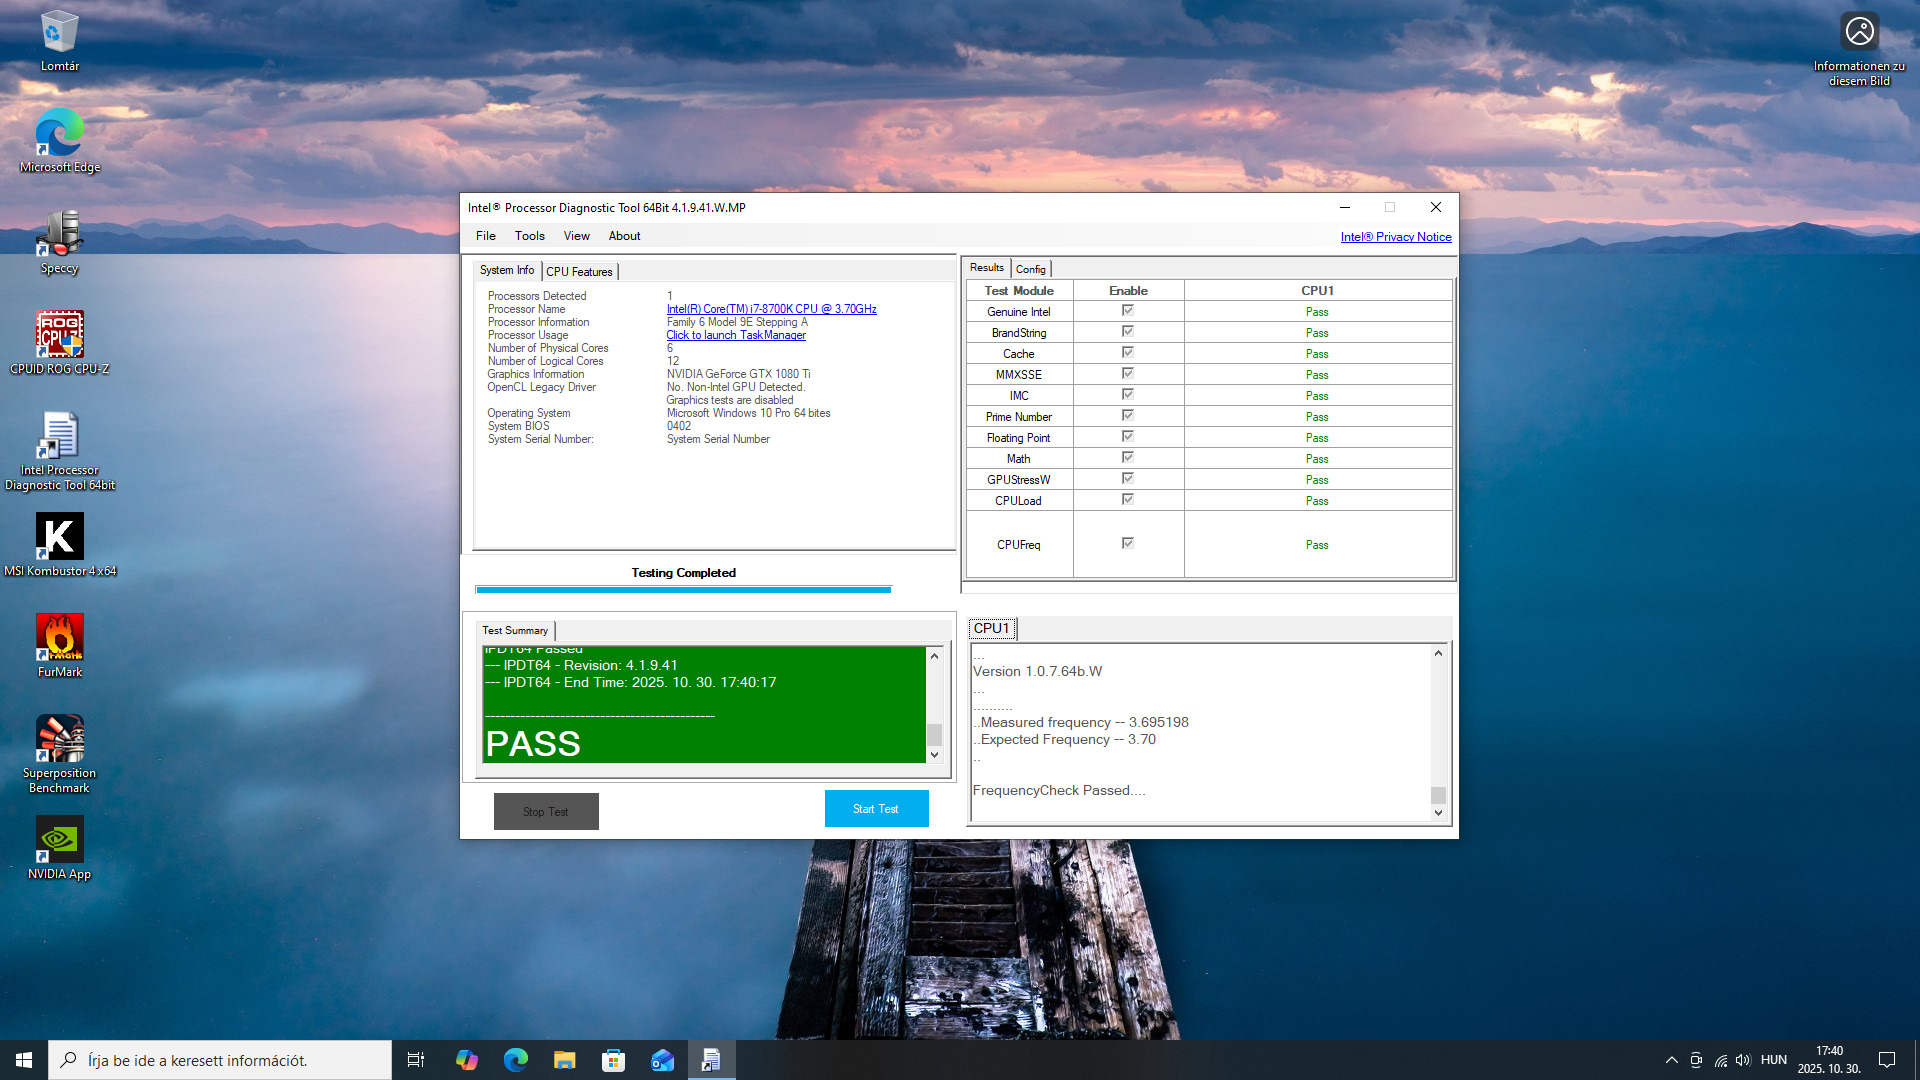Viewport: 1920px width, 1080px height.
Task: Open the Tools menu
Action: coord(529,236)
